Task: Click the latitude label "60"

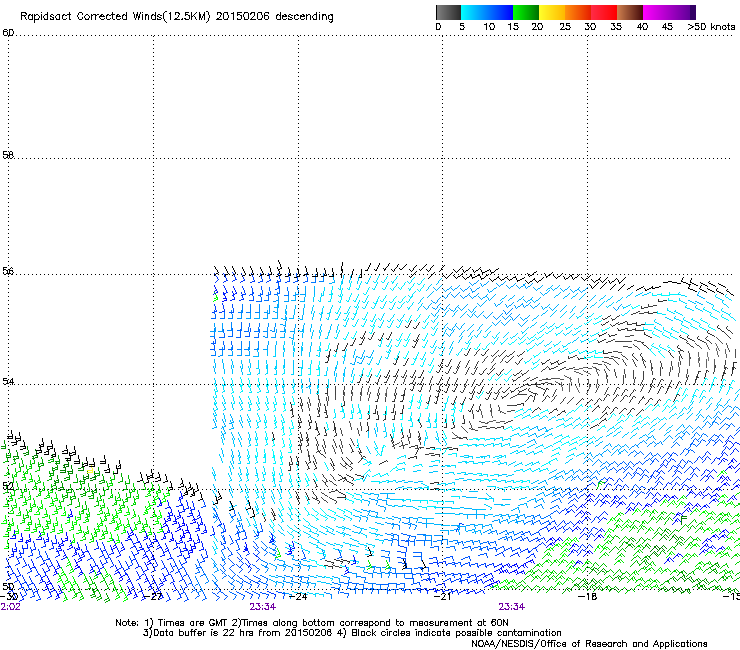Action: tap(8, 33)
